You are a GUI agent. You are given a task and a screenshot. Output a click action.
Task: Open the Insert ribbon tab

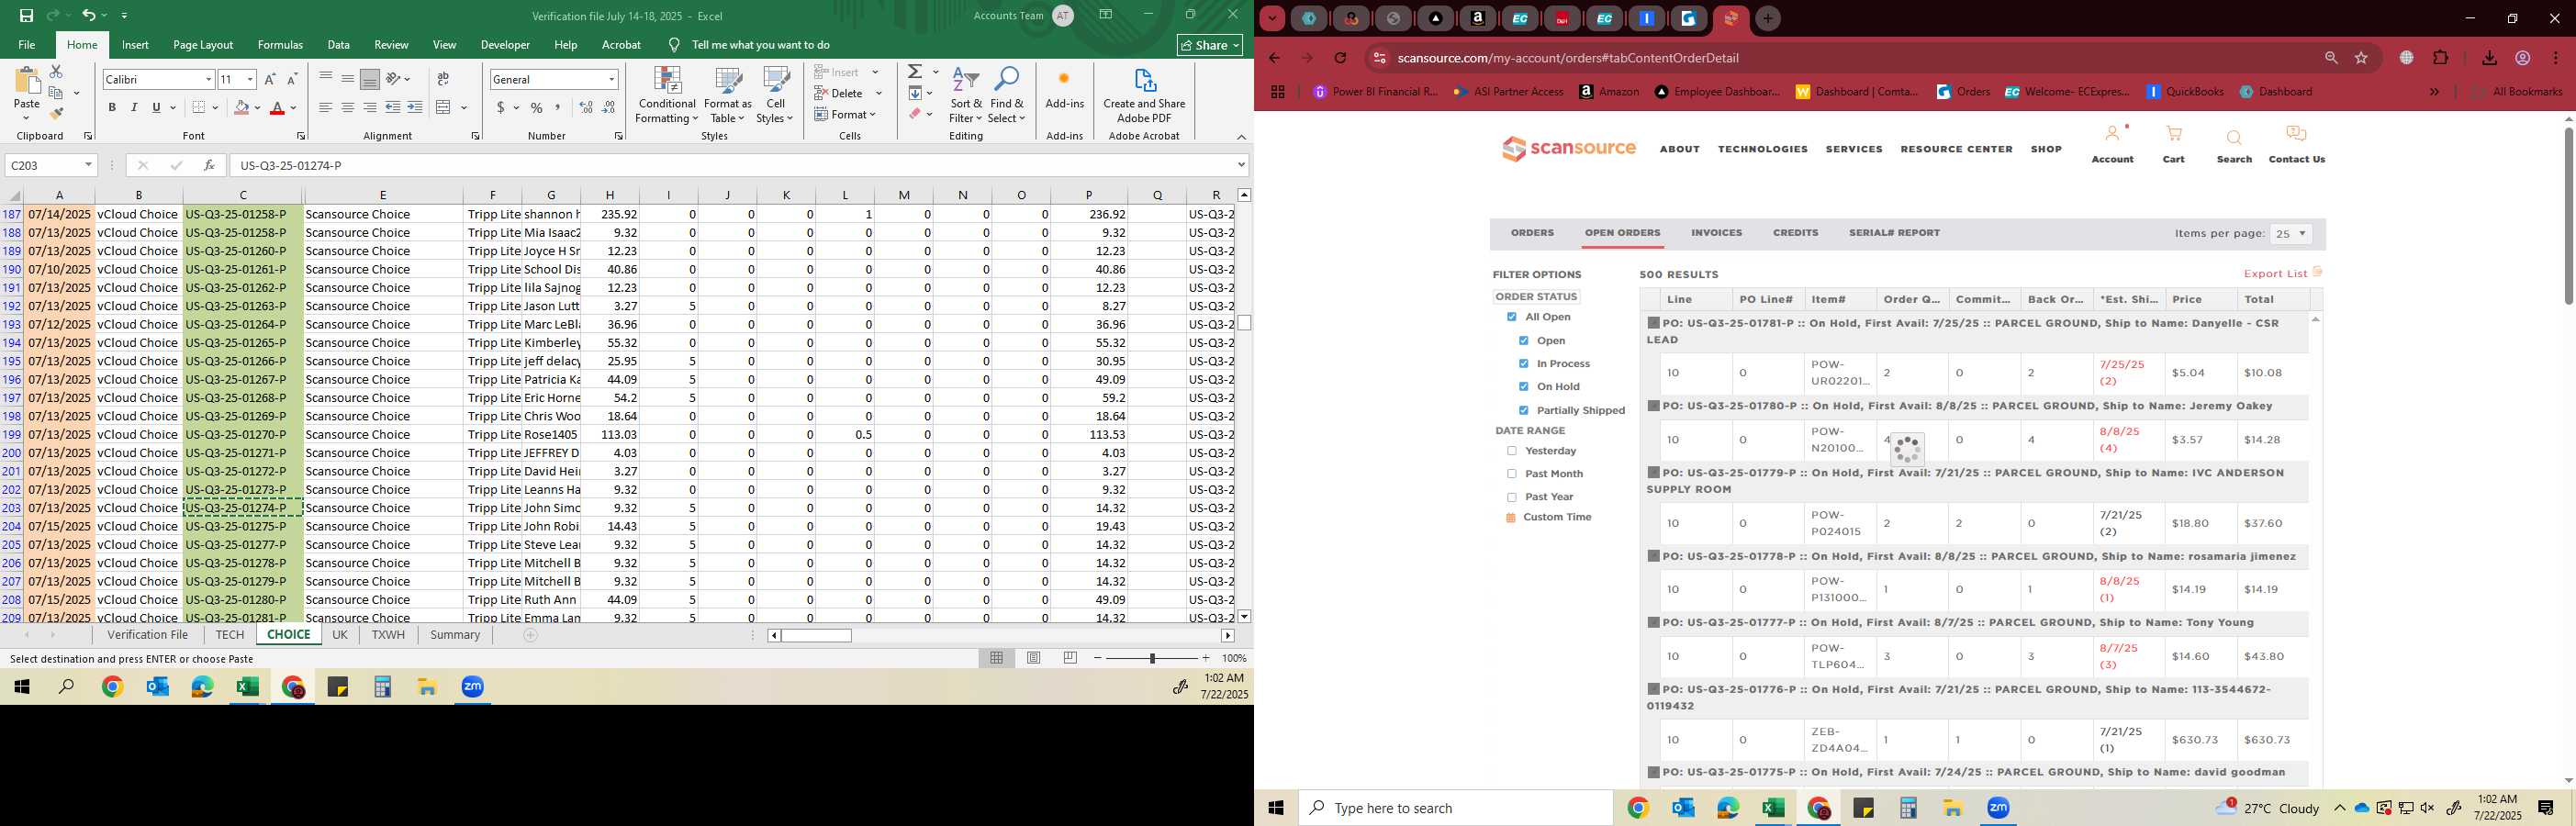click(x=135, y=45)
